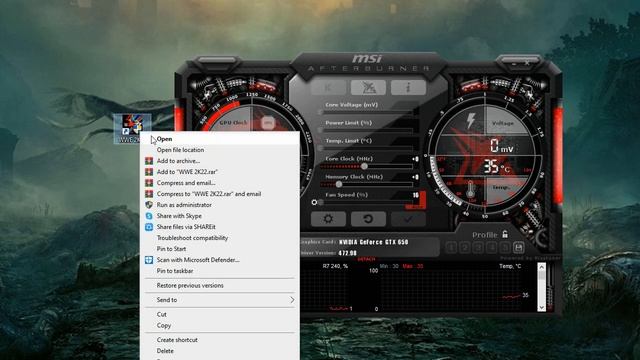Click the 'Temp, °C' graph label
Image resolution: width=640 pixels, height=360 pixels.
(x=510, y=266)
